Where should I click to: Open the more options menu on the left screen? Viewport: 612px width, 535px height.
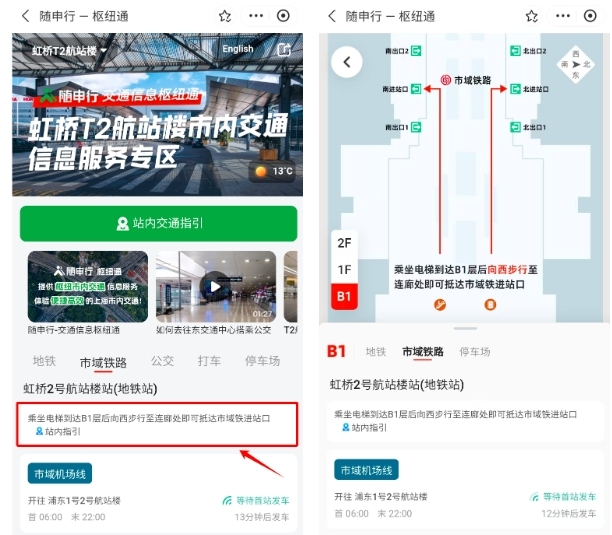pyautogui.click(x=256, y=16)
